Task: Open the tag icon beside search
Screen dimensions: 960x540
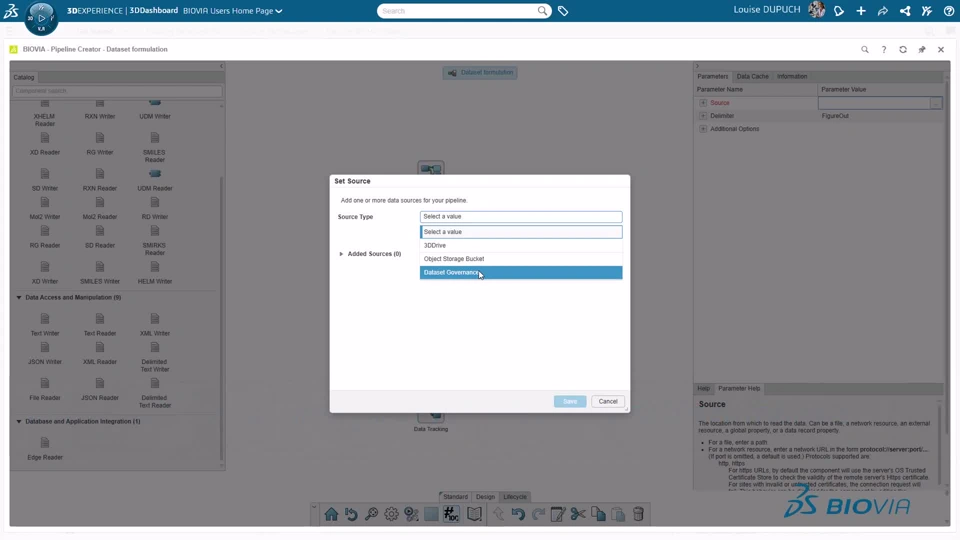Action: [563, 11]
